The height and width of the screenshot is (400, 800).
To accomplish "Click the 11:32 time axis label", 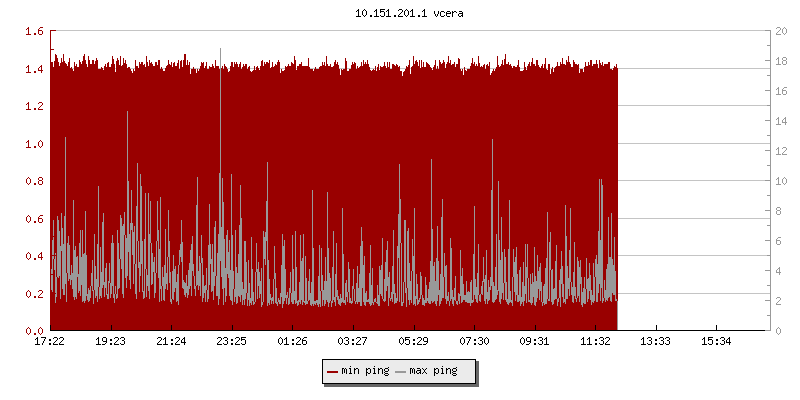I will pos(596,341).
